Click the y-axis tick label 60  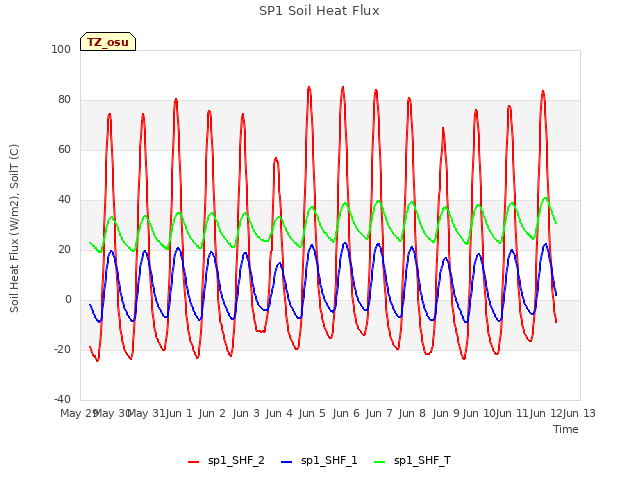coord(64,150)
